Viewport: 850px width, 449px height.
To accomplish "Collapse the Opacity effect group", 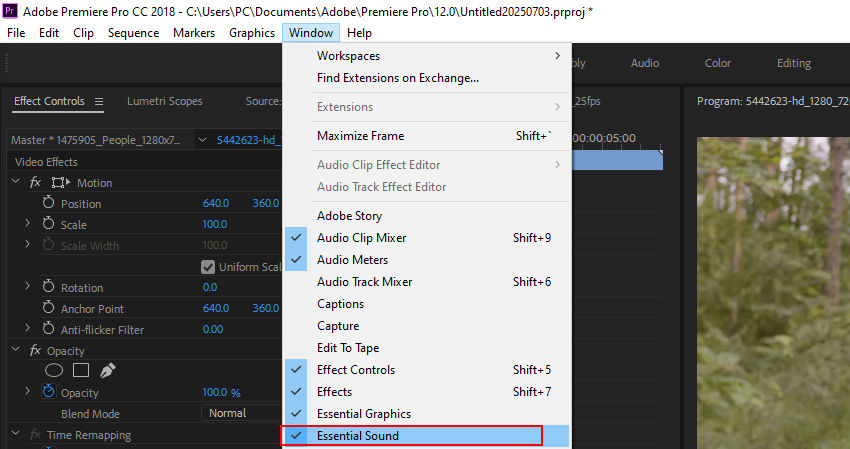I will [x=16, y=350].
